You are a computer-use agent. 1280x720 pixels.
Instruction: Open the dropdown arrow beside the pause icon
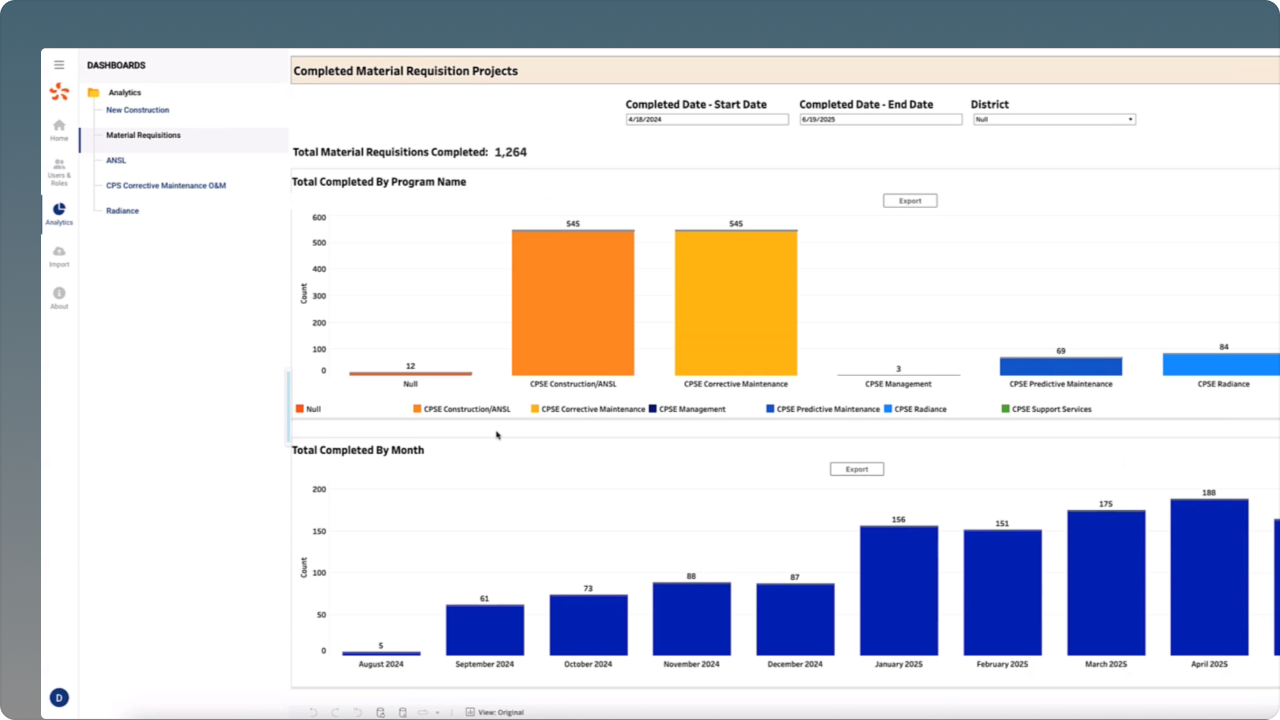437,713
